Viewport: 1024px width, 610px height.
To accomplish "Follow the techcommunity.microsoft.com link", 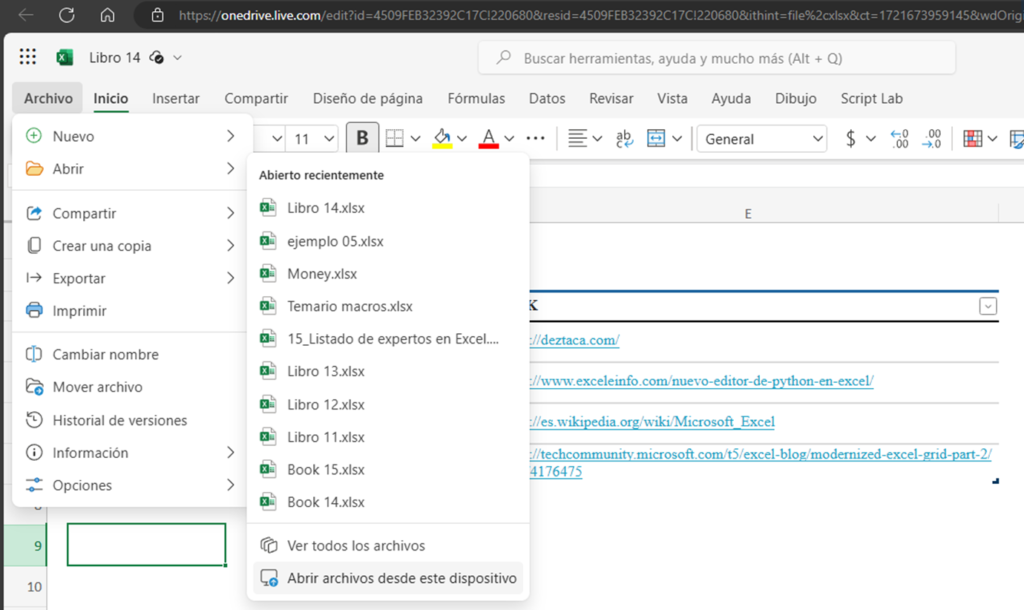I will 761,462.
